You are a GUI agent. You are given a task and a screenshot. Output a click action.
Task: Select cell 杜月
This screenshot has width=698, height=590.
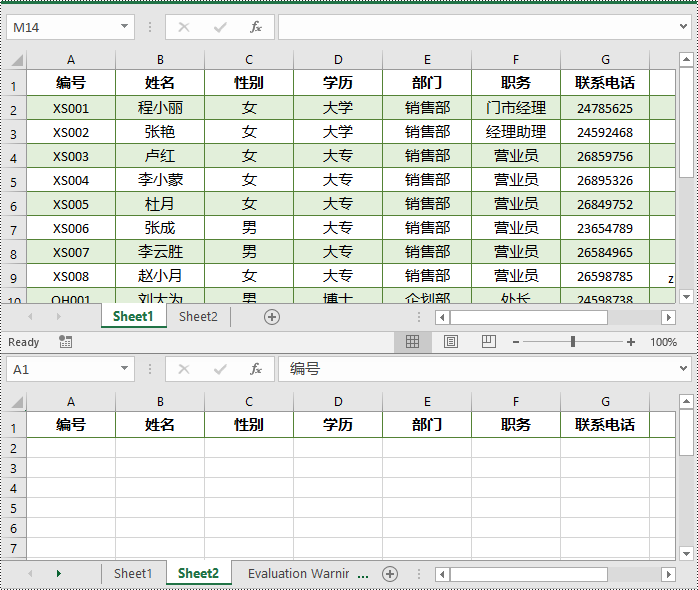tap(160, 204)
